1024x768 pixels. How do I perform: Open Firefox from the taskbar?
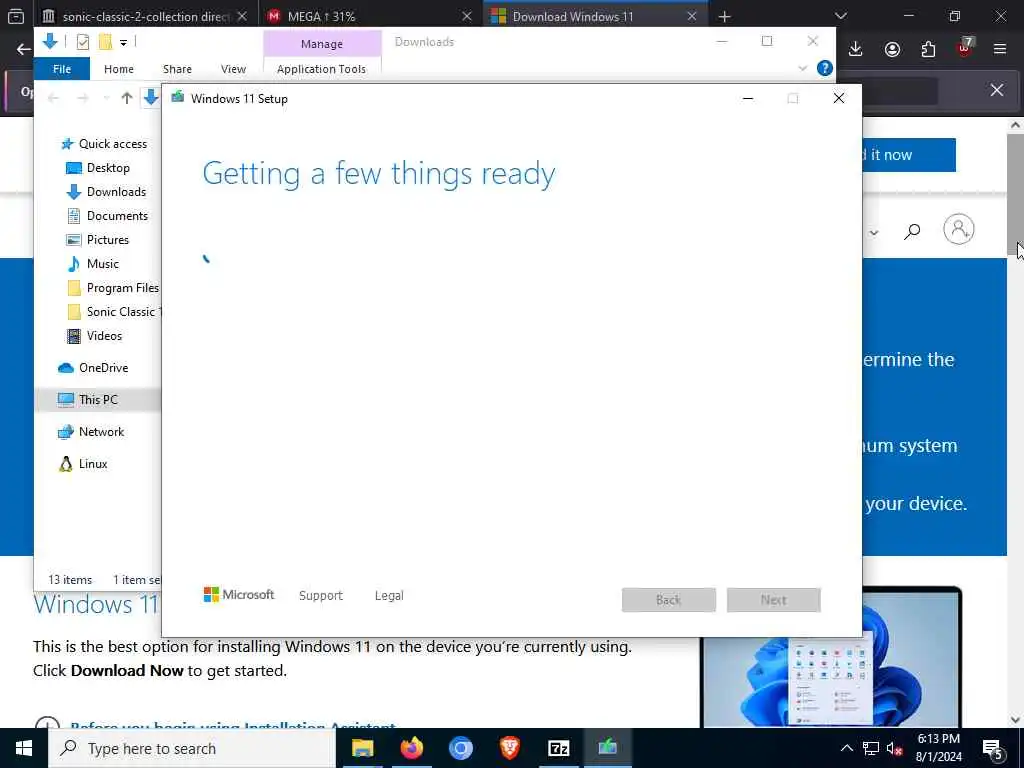click(411, 748)
